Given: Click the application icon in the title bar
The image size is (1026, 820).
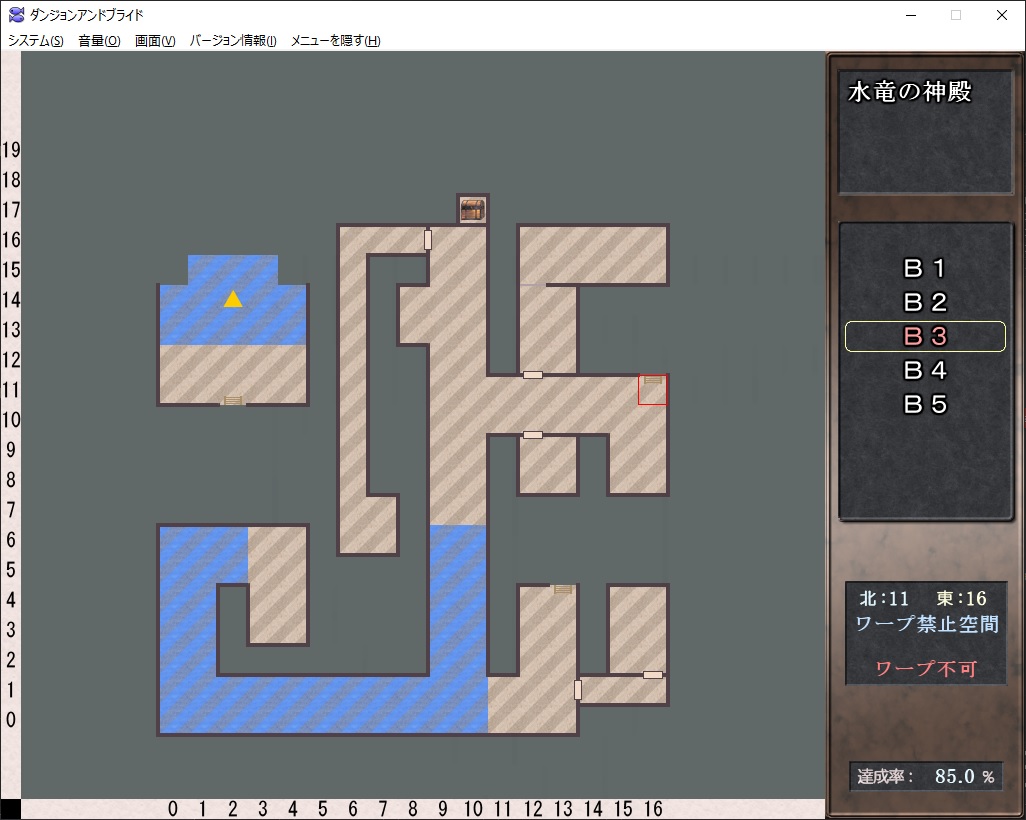Looking at the screenshot, I should pyautogui.click(x=17, y=15).
